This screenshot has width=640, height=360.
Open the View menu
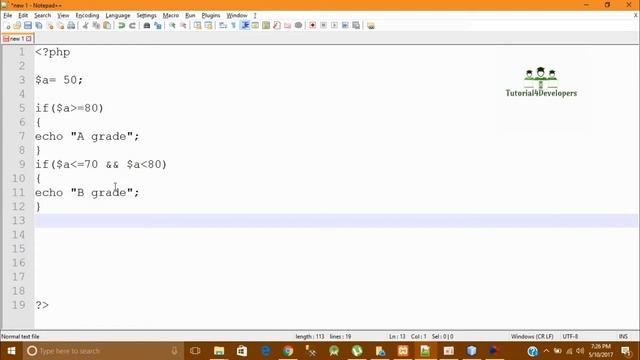pyautogui.click(x=63, y=16)
